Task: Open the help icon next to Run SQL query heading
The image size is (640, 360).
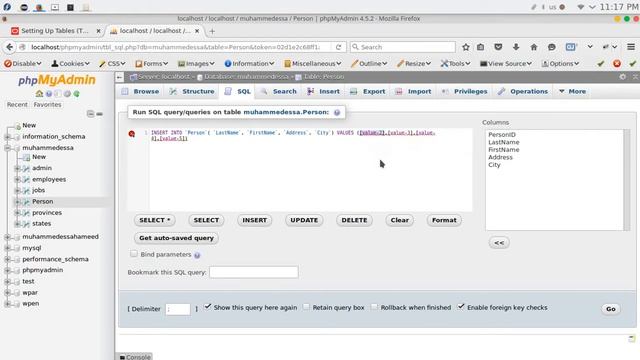Action: pyautogui.click(x=337, y=112)
